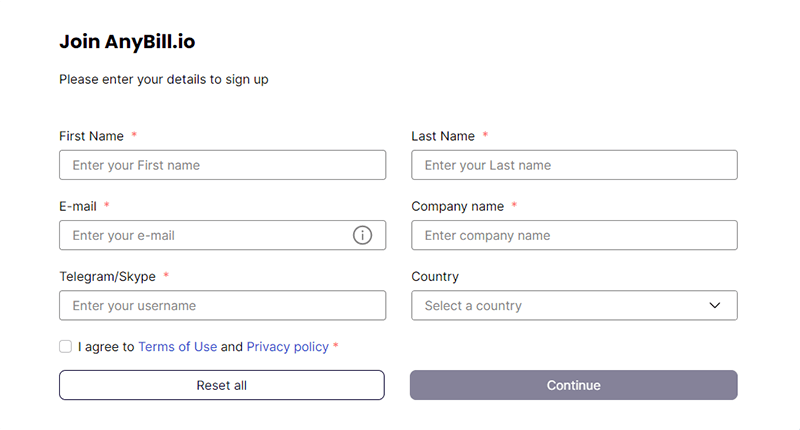
Task: Focus the 'Enter your Last name' field
Action: pyautogui.click(x=574, y=165)
